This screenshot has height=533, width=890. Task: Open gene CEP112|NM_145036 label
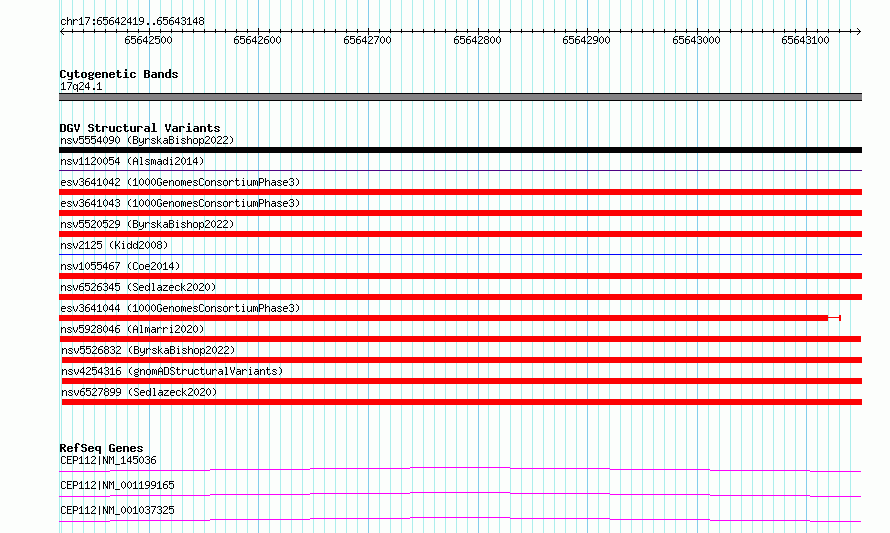pyautogui.click(x=108, y=460)
